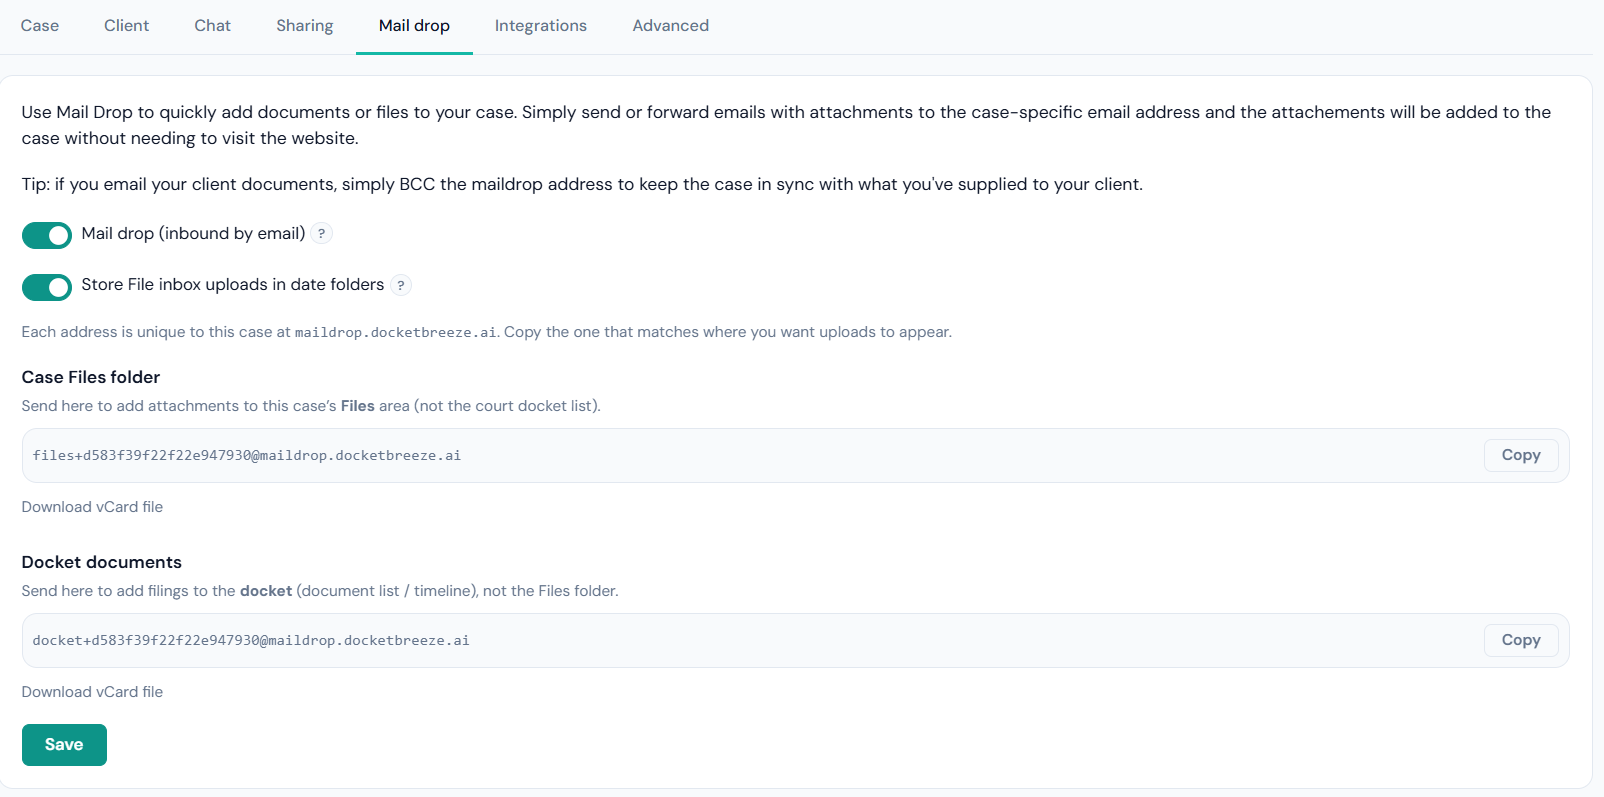Viewport: 1604px width, 797px height.
Task: Open help icon for date folders setting
Action: tap(400, 285)
